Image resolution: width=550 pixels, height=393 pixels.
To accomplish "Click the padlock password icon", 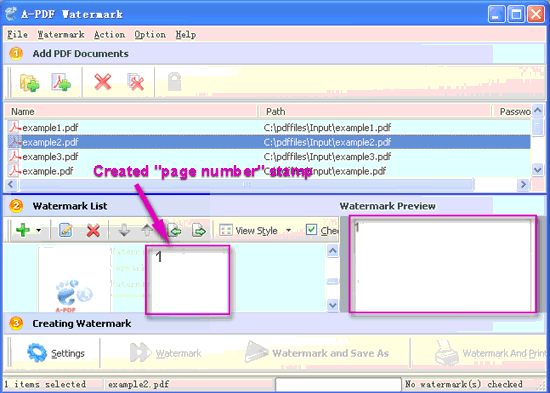I will (x=174, y=81).
